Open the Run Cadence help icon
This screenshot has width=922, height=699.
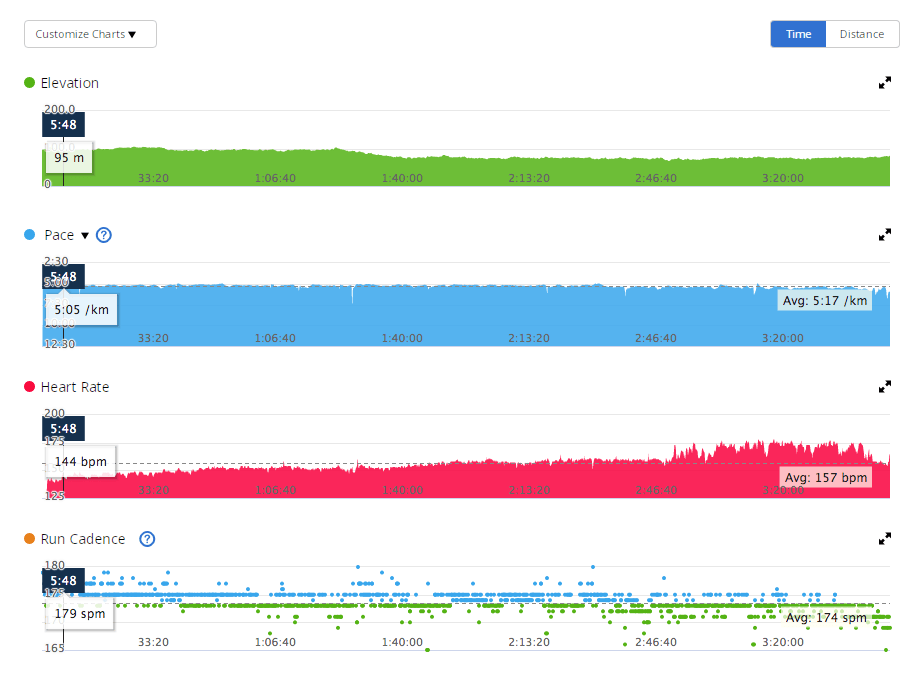tap(147, 539)
